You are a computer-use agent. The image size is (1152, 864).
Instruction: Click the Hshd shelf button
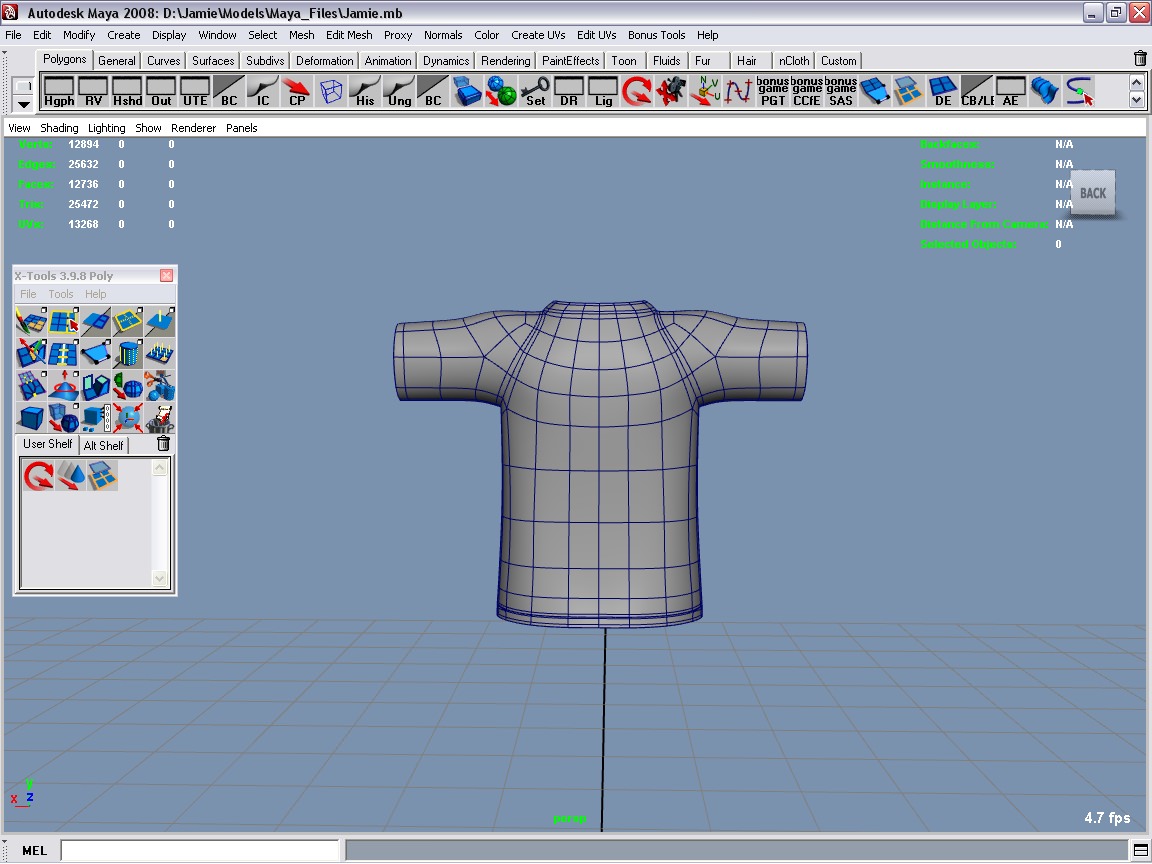[x=127, y=92]
